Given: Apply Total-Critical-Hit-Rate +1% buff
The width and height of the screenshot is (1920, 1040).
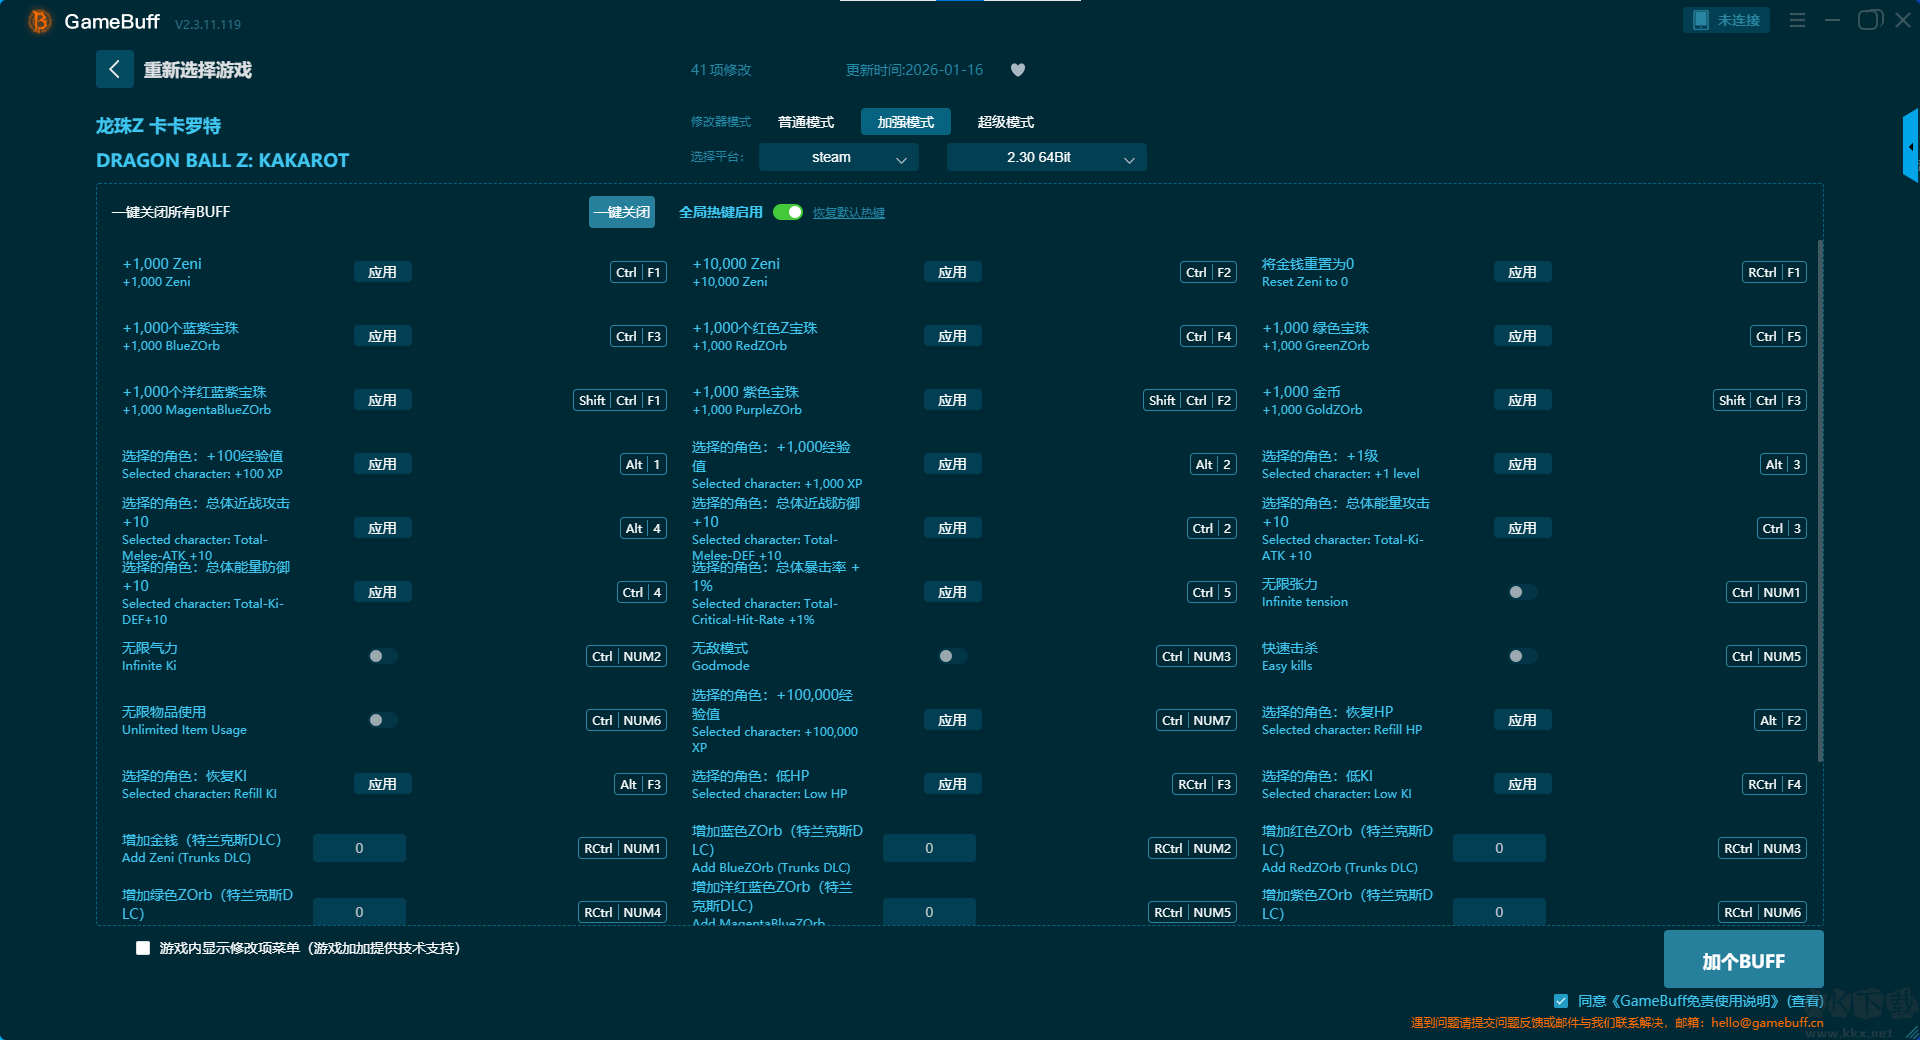Looking at the screenshot, I should tap(952, 592).
